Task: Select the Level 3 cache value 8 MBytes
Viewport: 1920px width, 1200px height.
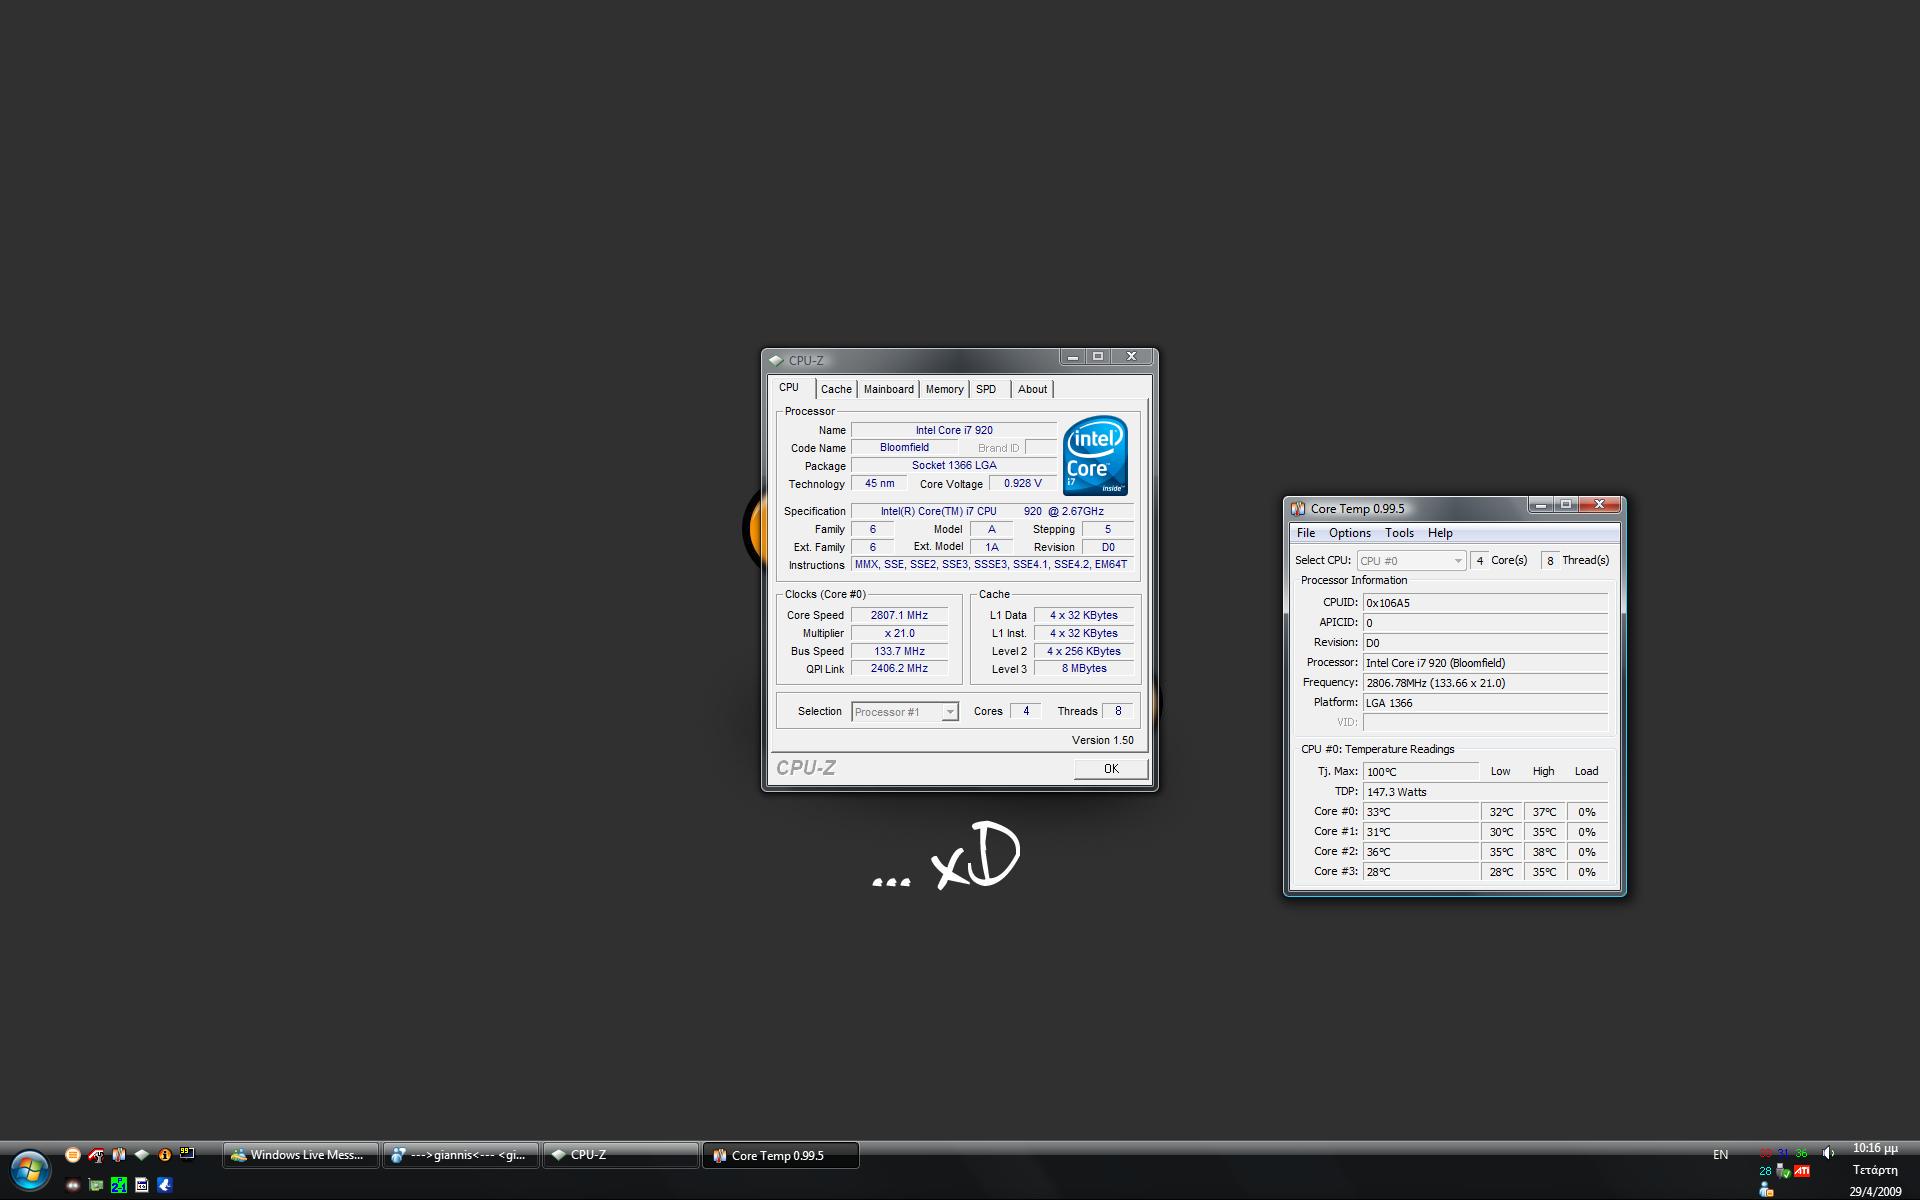Action: pyautogui.click(x=1084, y=669)
